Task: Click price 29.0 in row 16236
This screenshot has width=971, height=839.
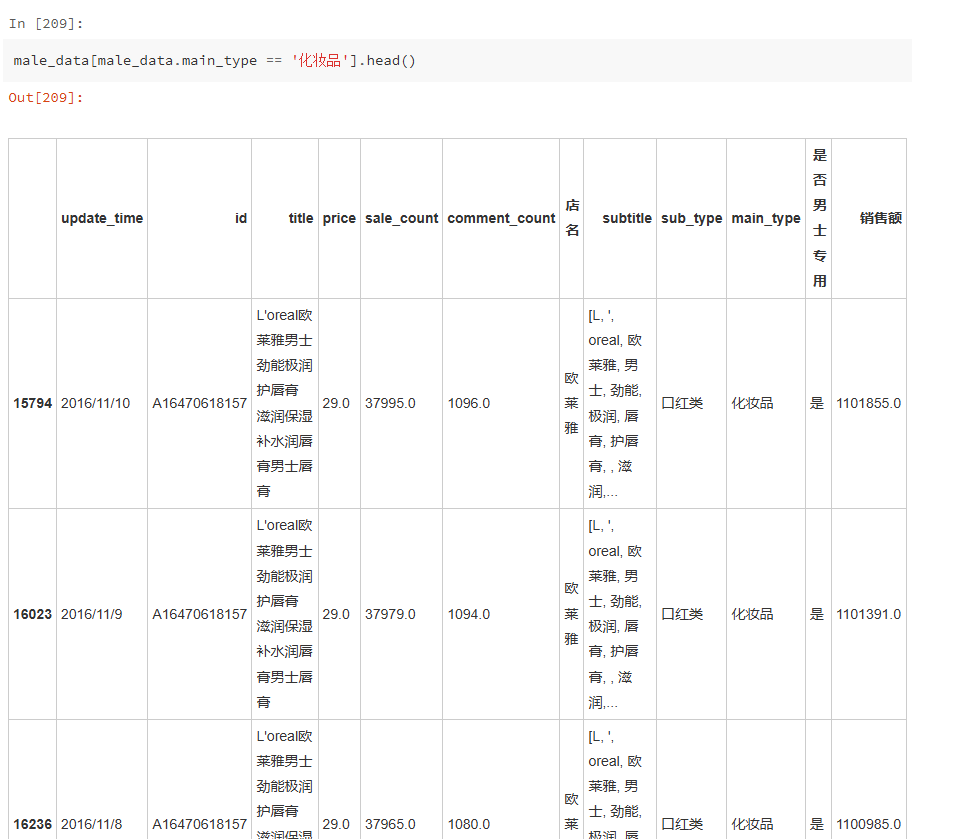Action: 336,825
